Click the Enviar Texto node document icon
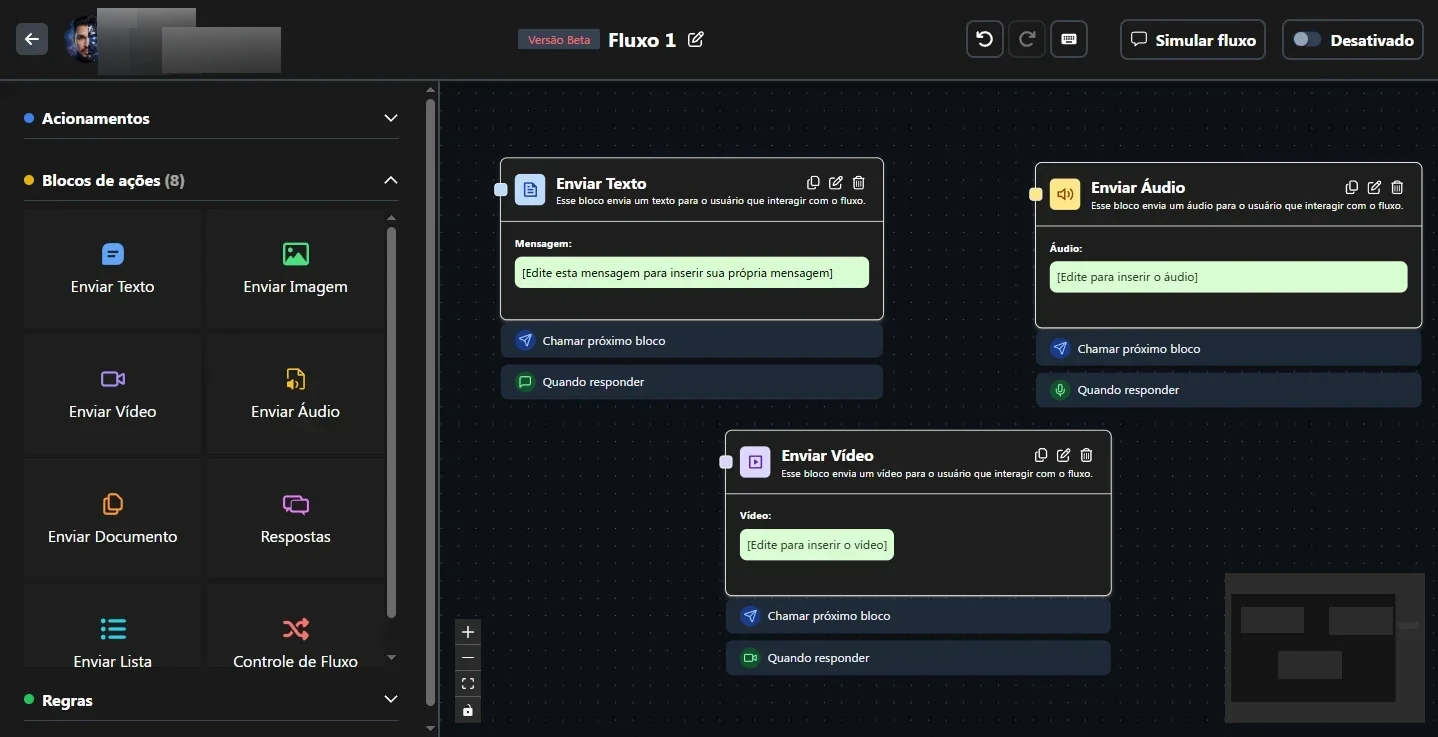 530,190
